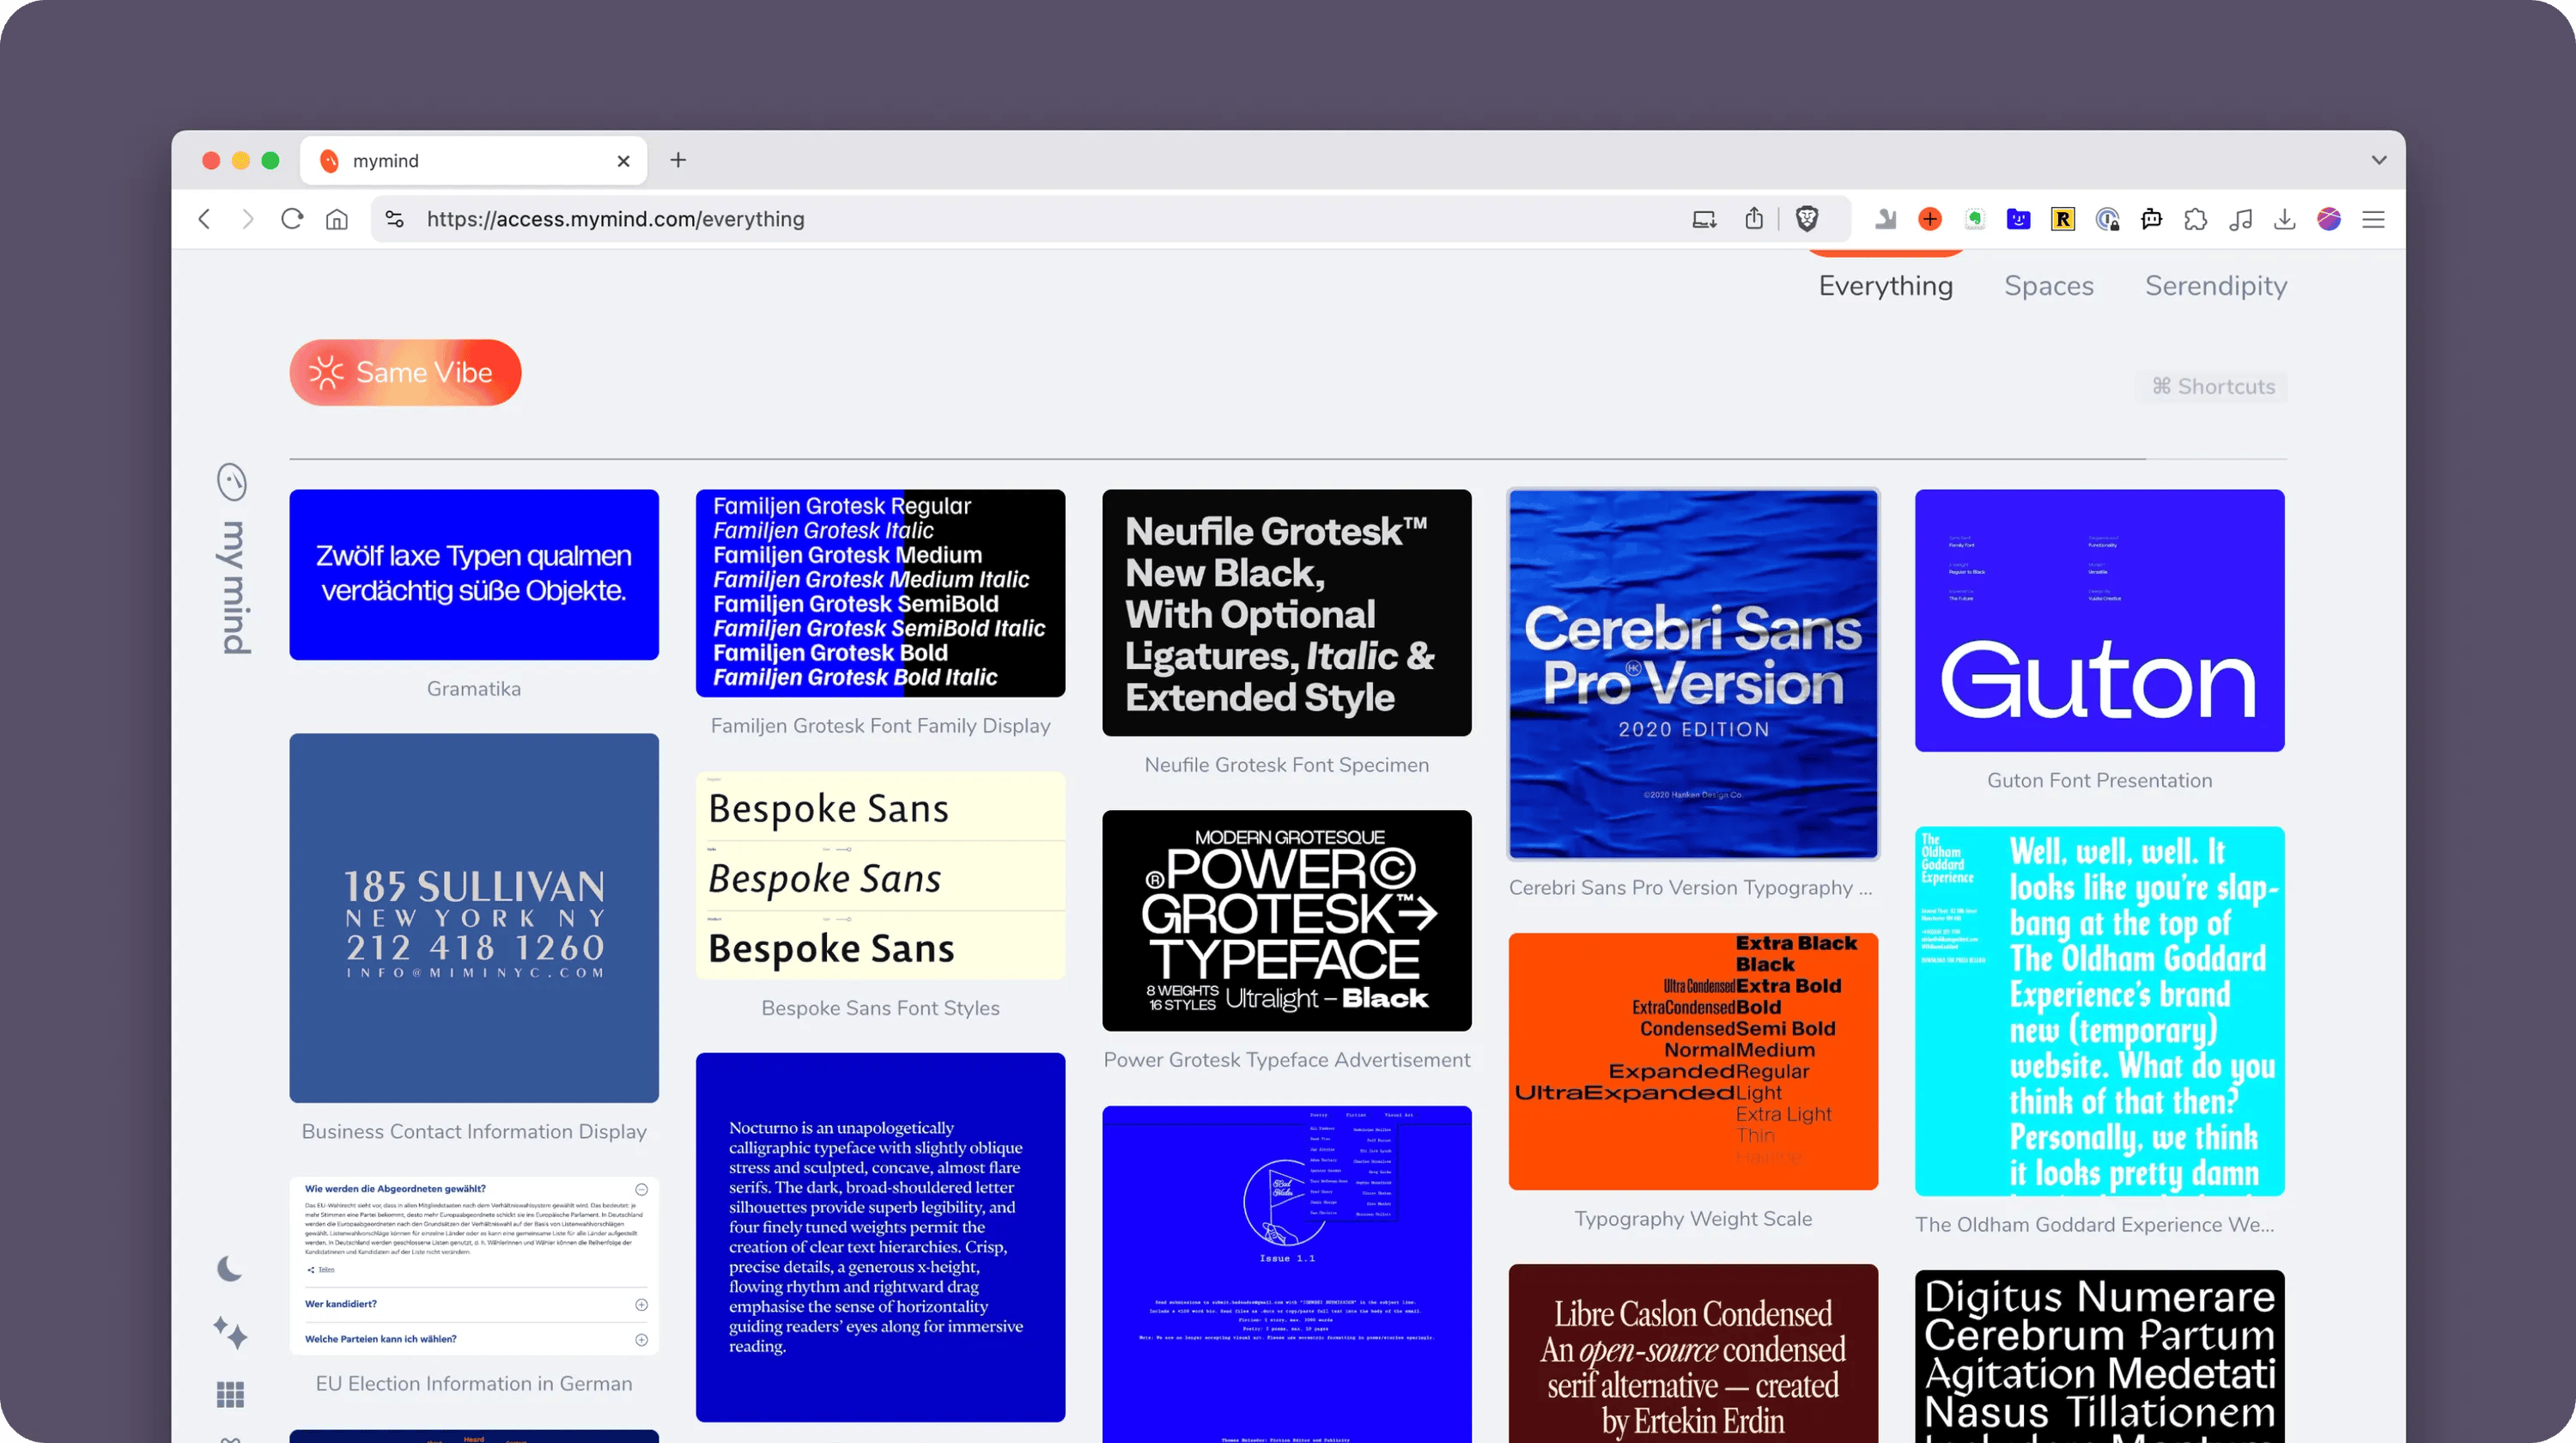Screen dimensions: 2576x1443
Task: Click the orange plus extension icon
Action: [x=1930, y=219]
